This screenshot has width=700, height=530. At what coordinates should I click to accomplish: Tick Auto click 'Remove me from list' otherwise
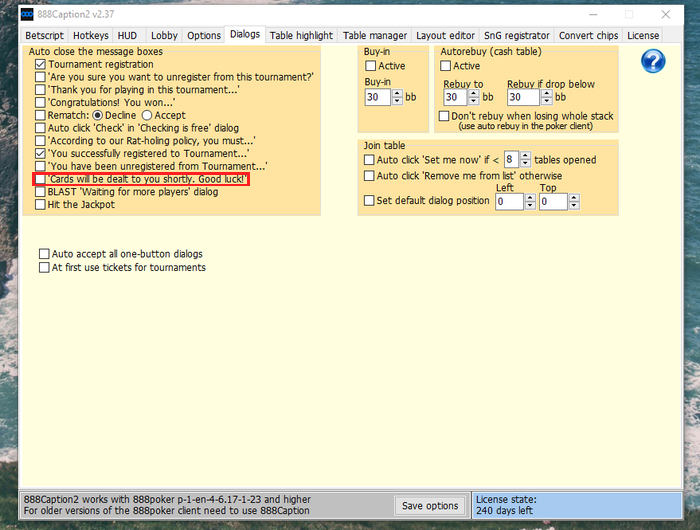(x=369, y=175)
